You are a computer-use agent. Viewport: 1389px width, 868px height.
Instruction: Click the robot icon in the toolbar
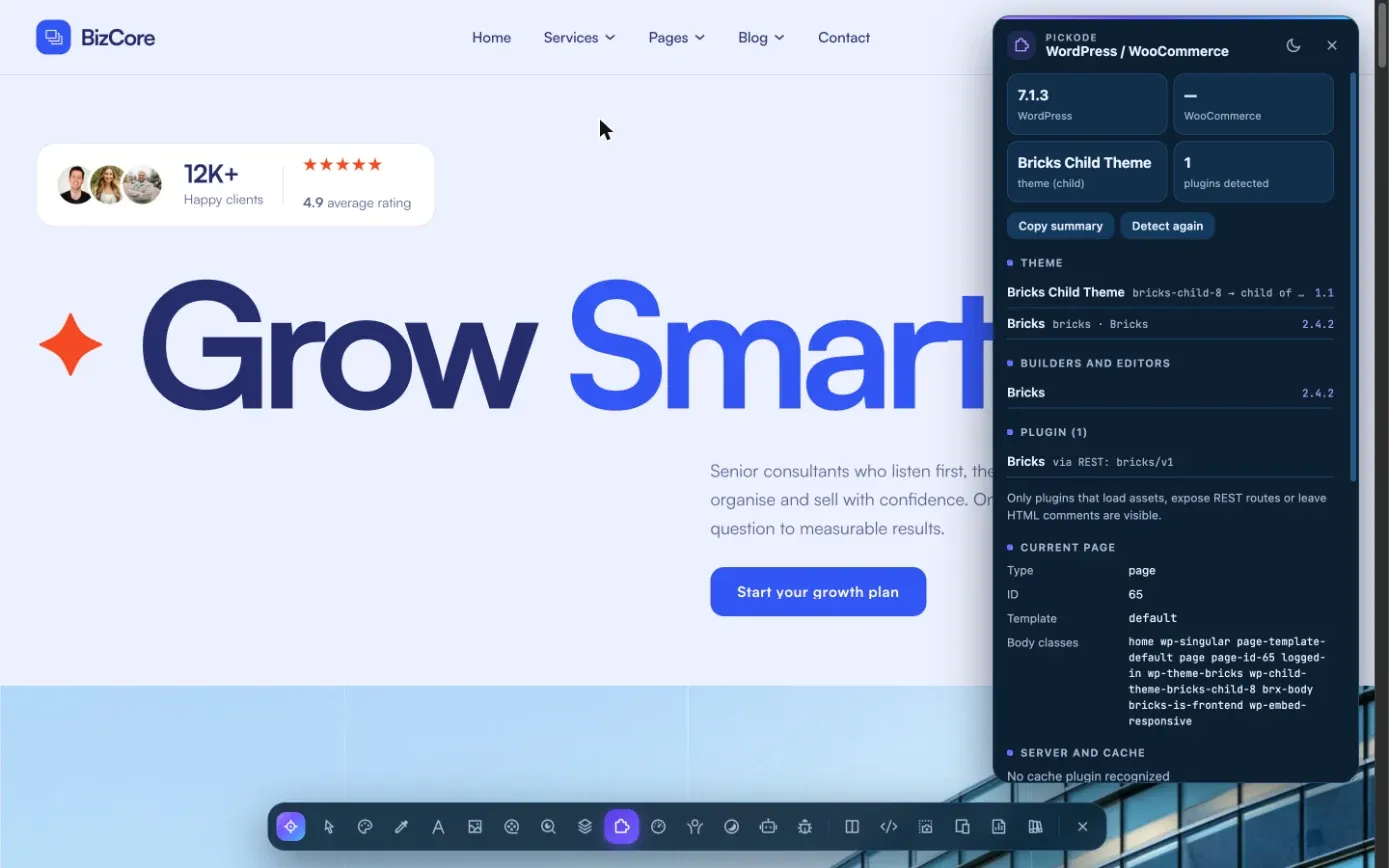[768, 827]
